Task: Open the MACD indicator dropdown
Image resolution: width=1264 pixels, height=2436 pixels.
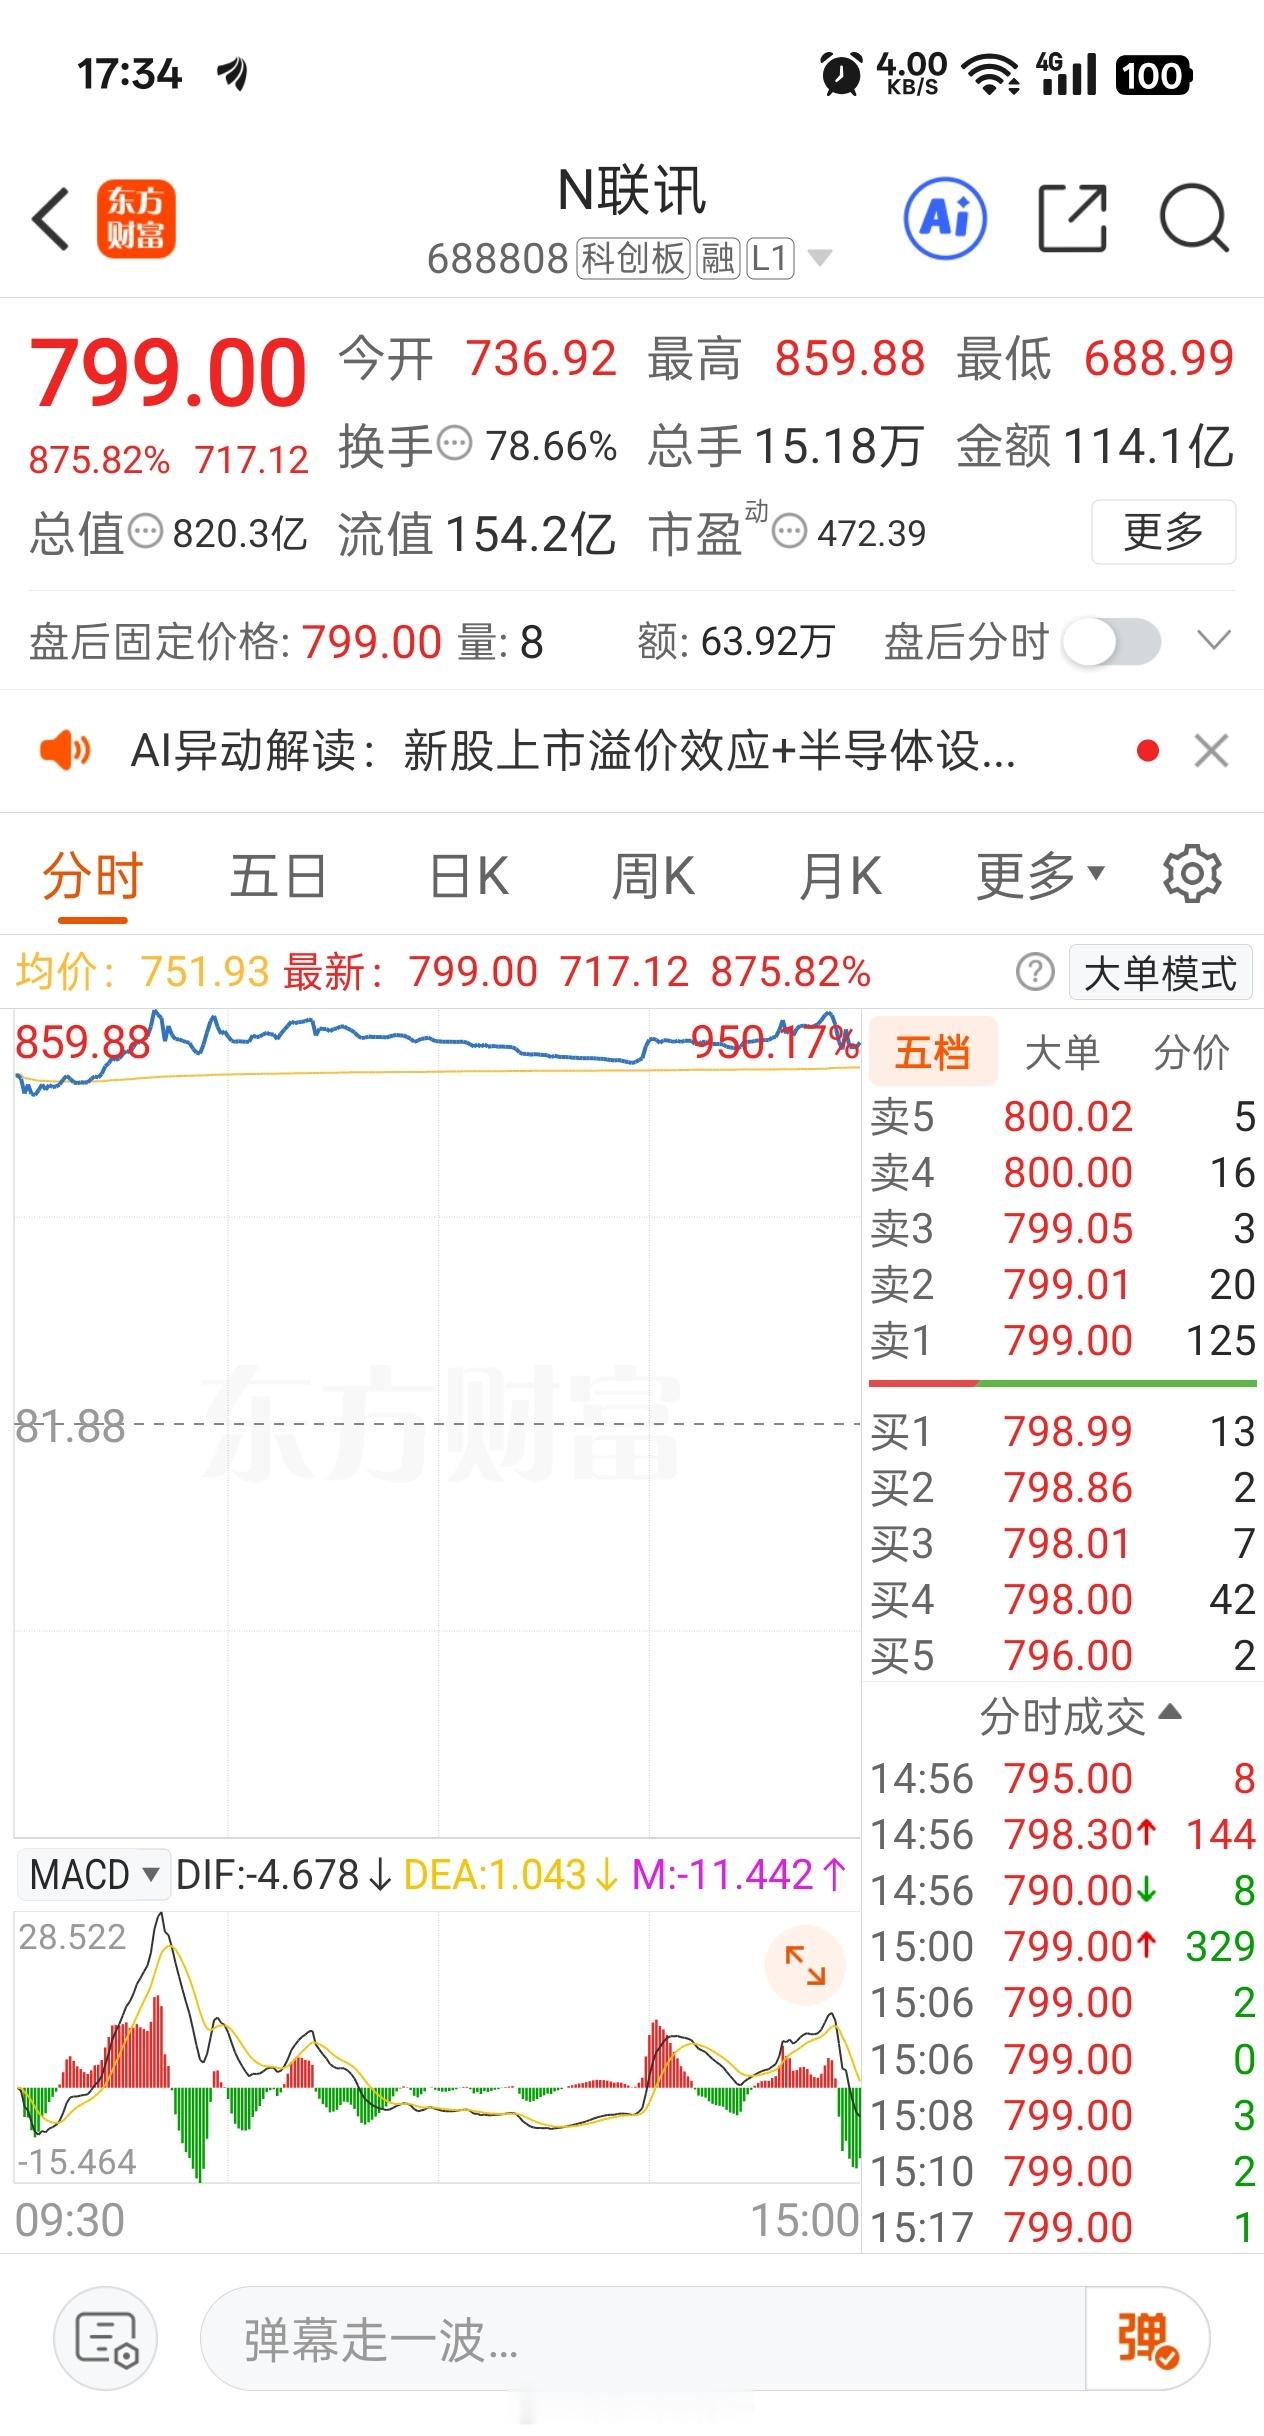Action: pos(94,1874)
